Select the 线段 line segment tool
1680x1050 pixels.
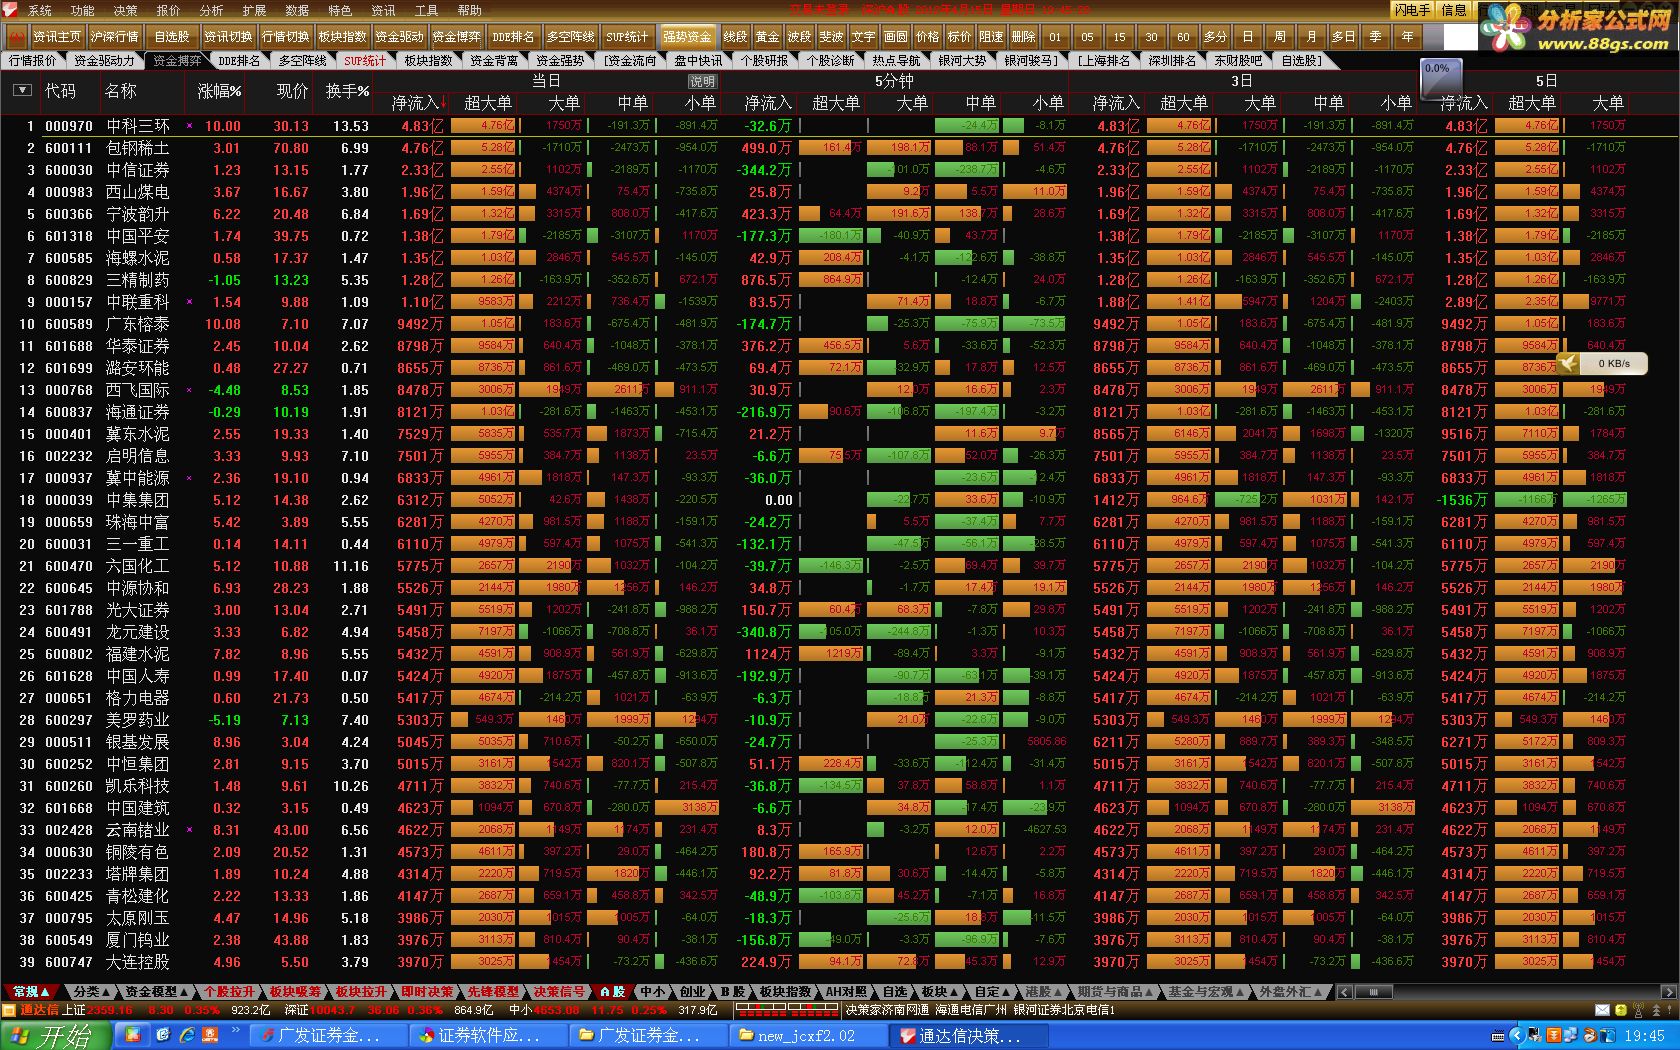coord(735,37)
